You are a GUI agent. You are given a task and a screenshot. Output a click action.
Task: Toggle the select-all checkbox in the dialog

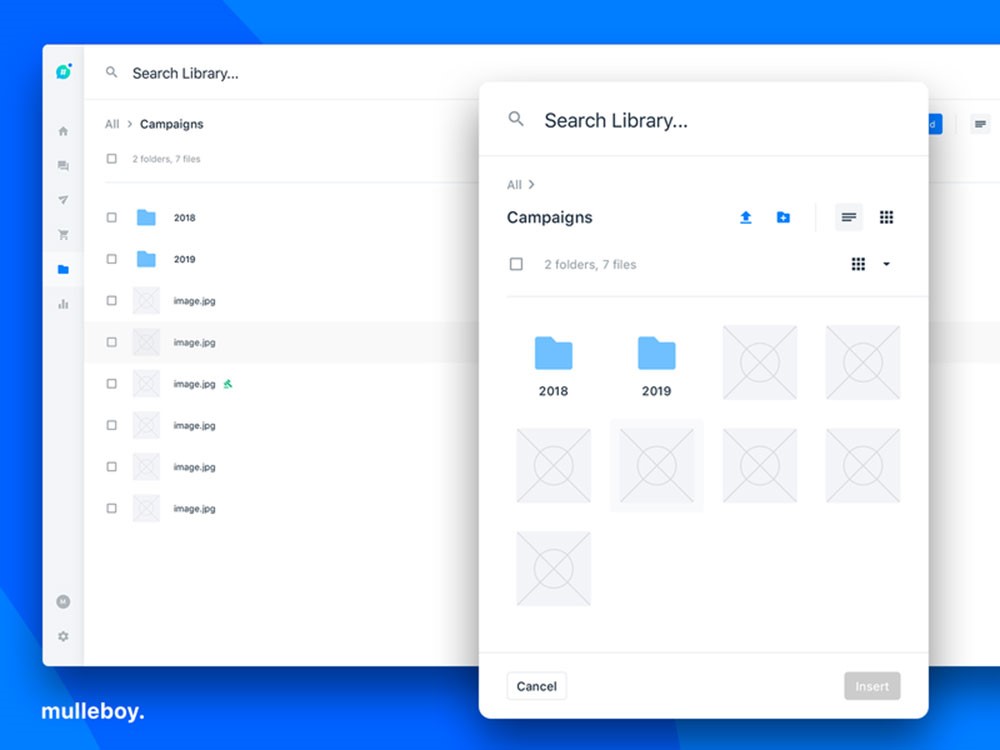516,264
